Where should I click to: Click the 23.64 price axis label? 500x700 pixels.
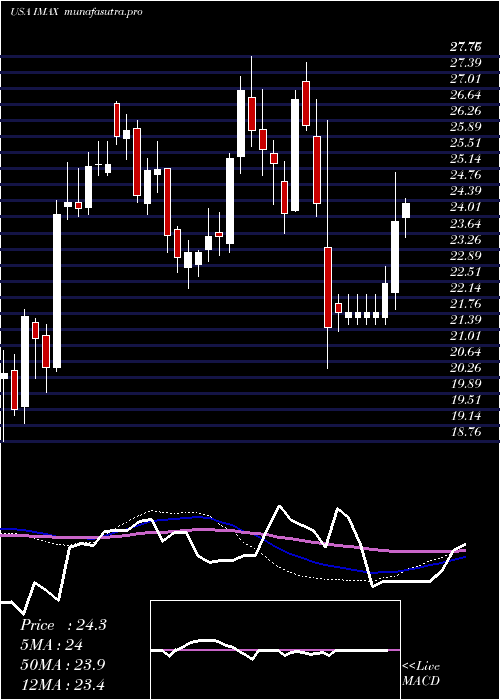[x=466, y=223]
